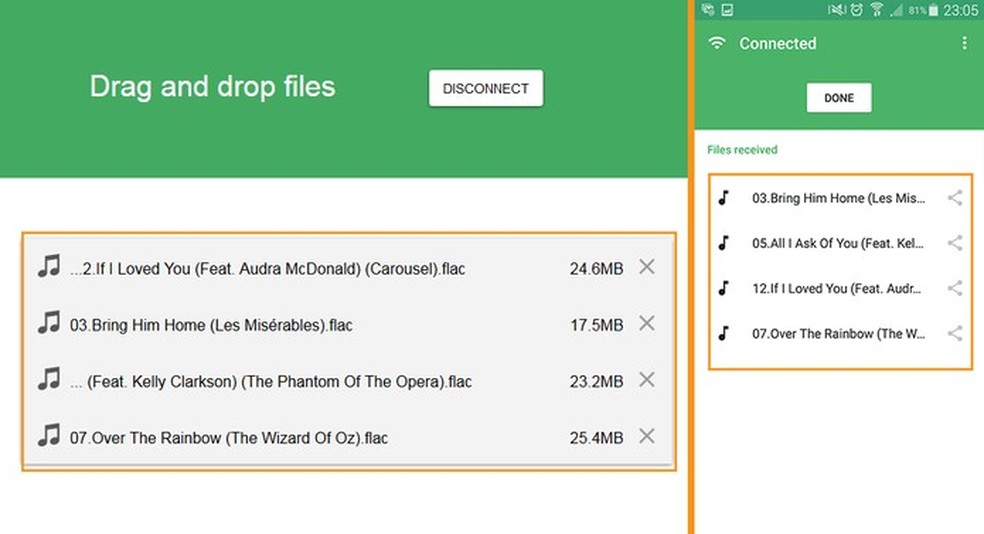984x534 pixels.
Task: Click the 23.2MB file size
Action: click(596, 382)
